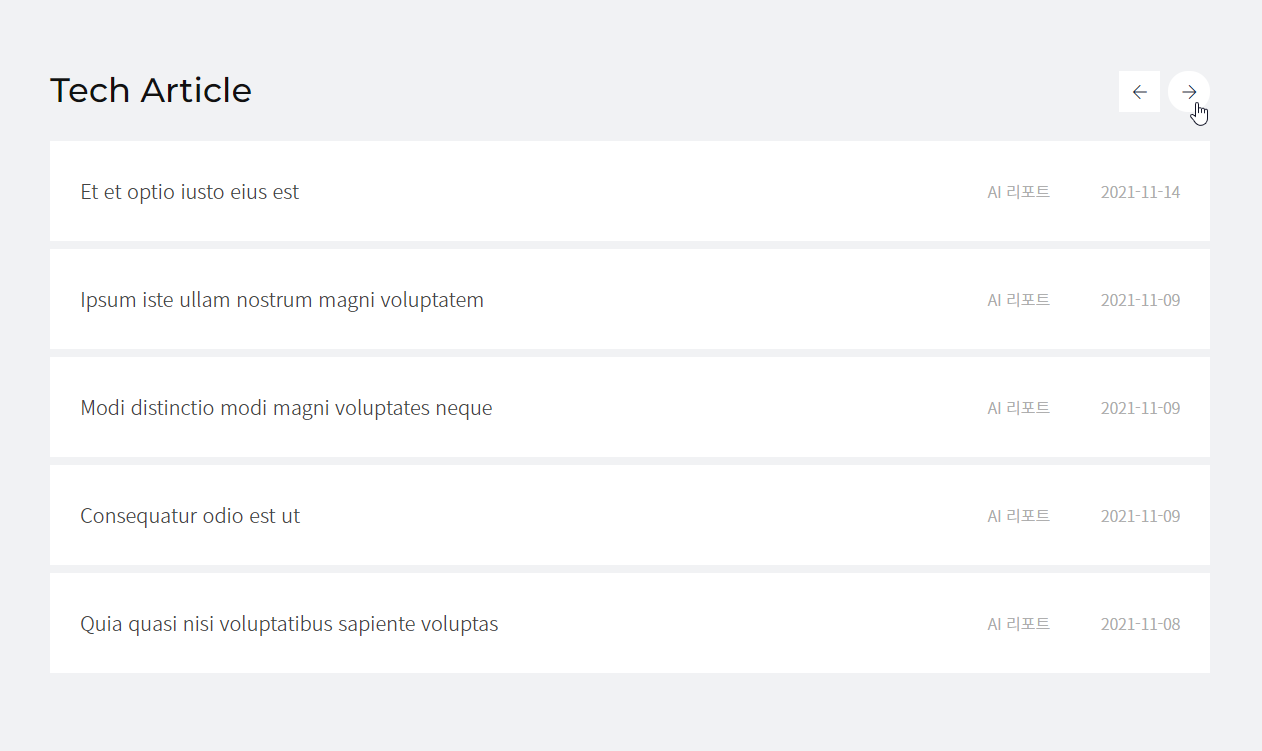Click the previous arrow button
Screen dimensions: 1262x751
[1139, 92]
